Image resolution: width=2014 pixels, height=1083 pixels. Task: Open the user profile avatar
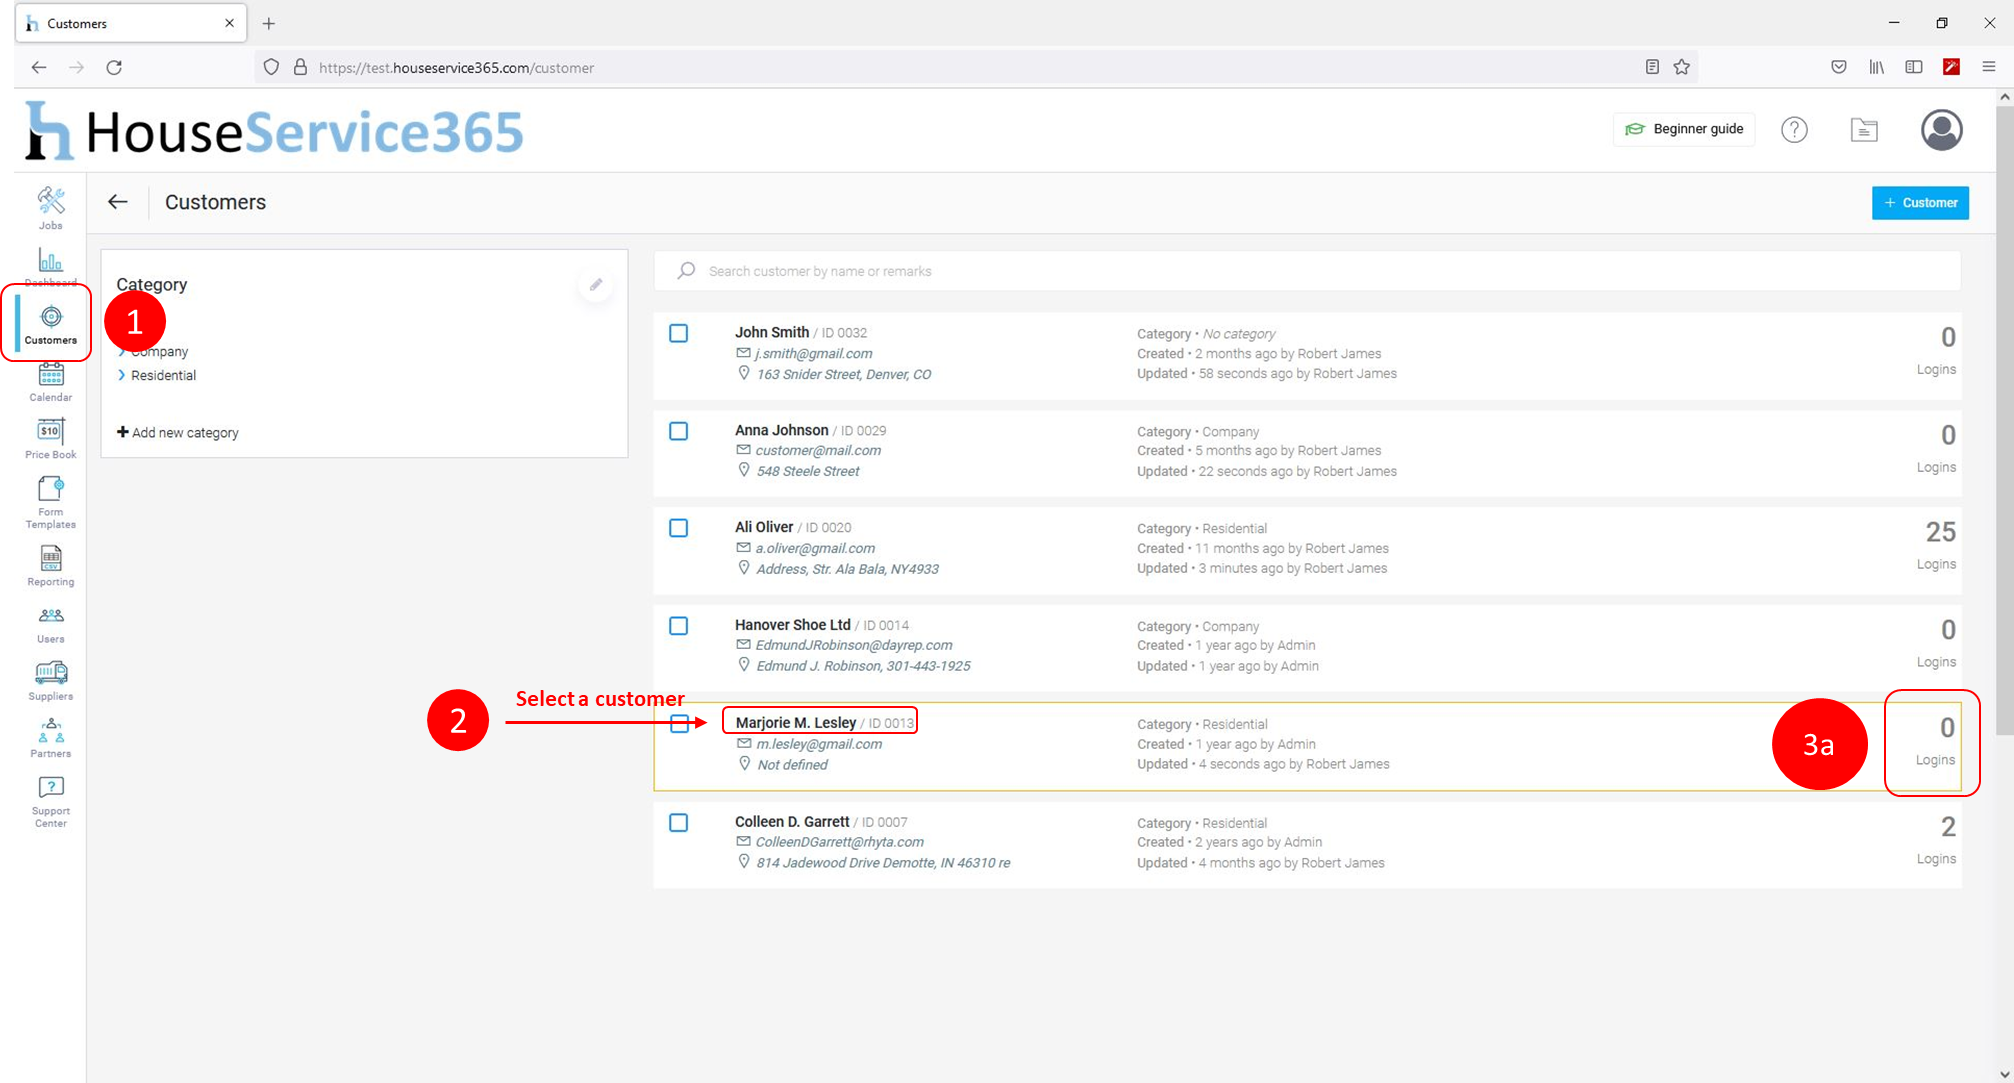pos(1941,130)
